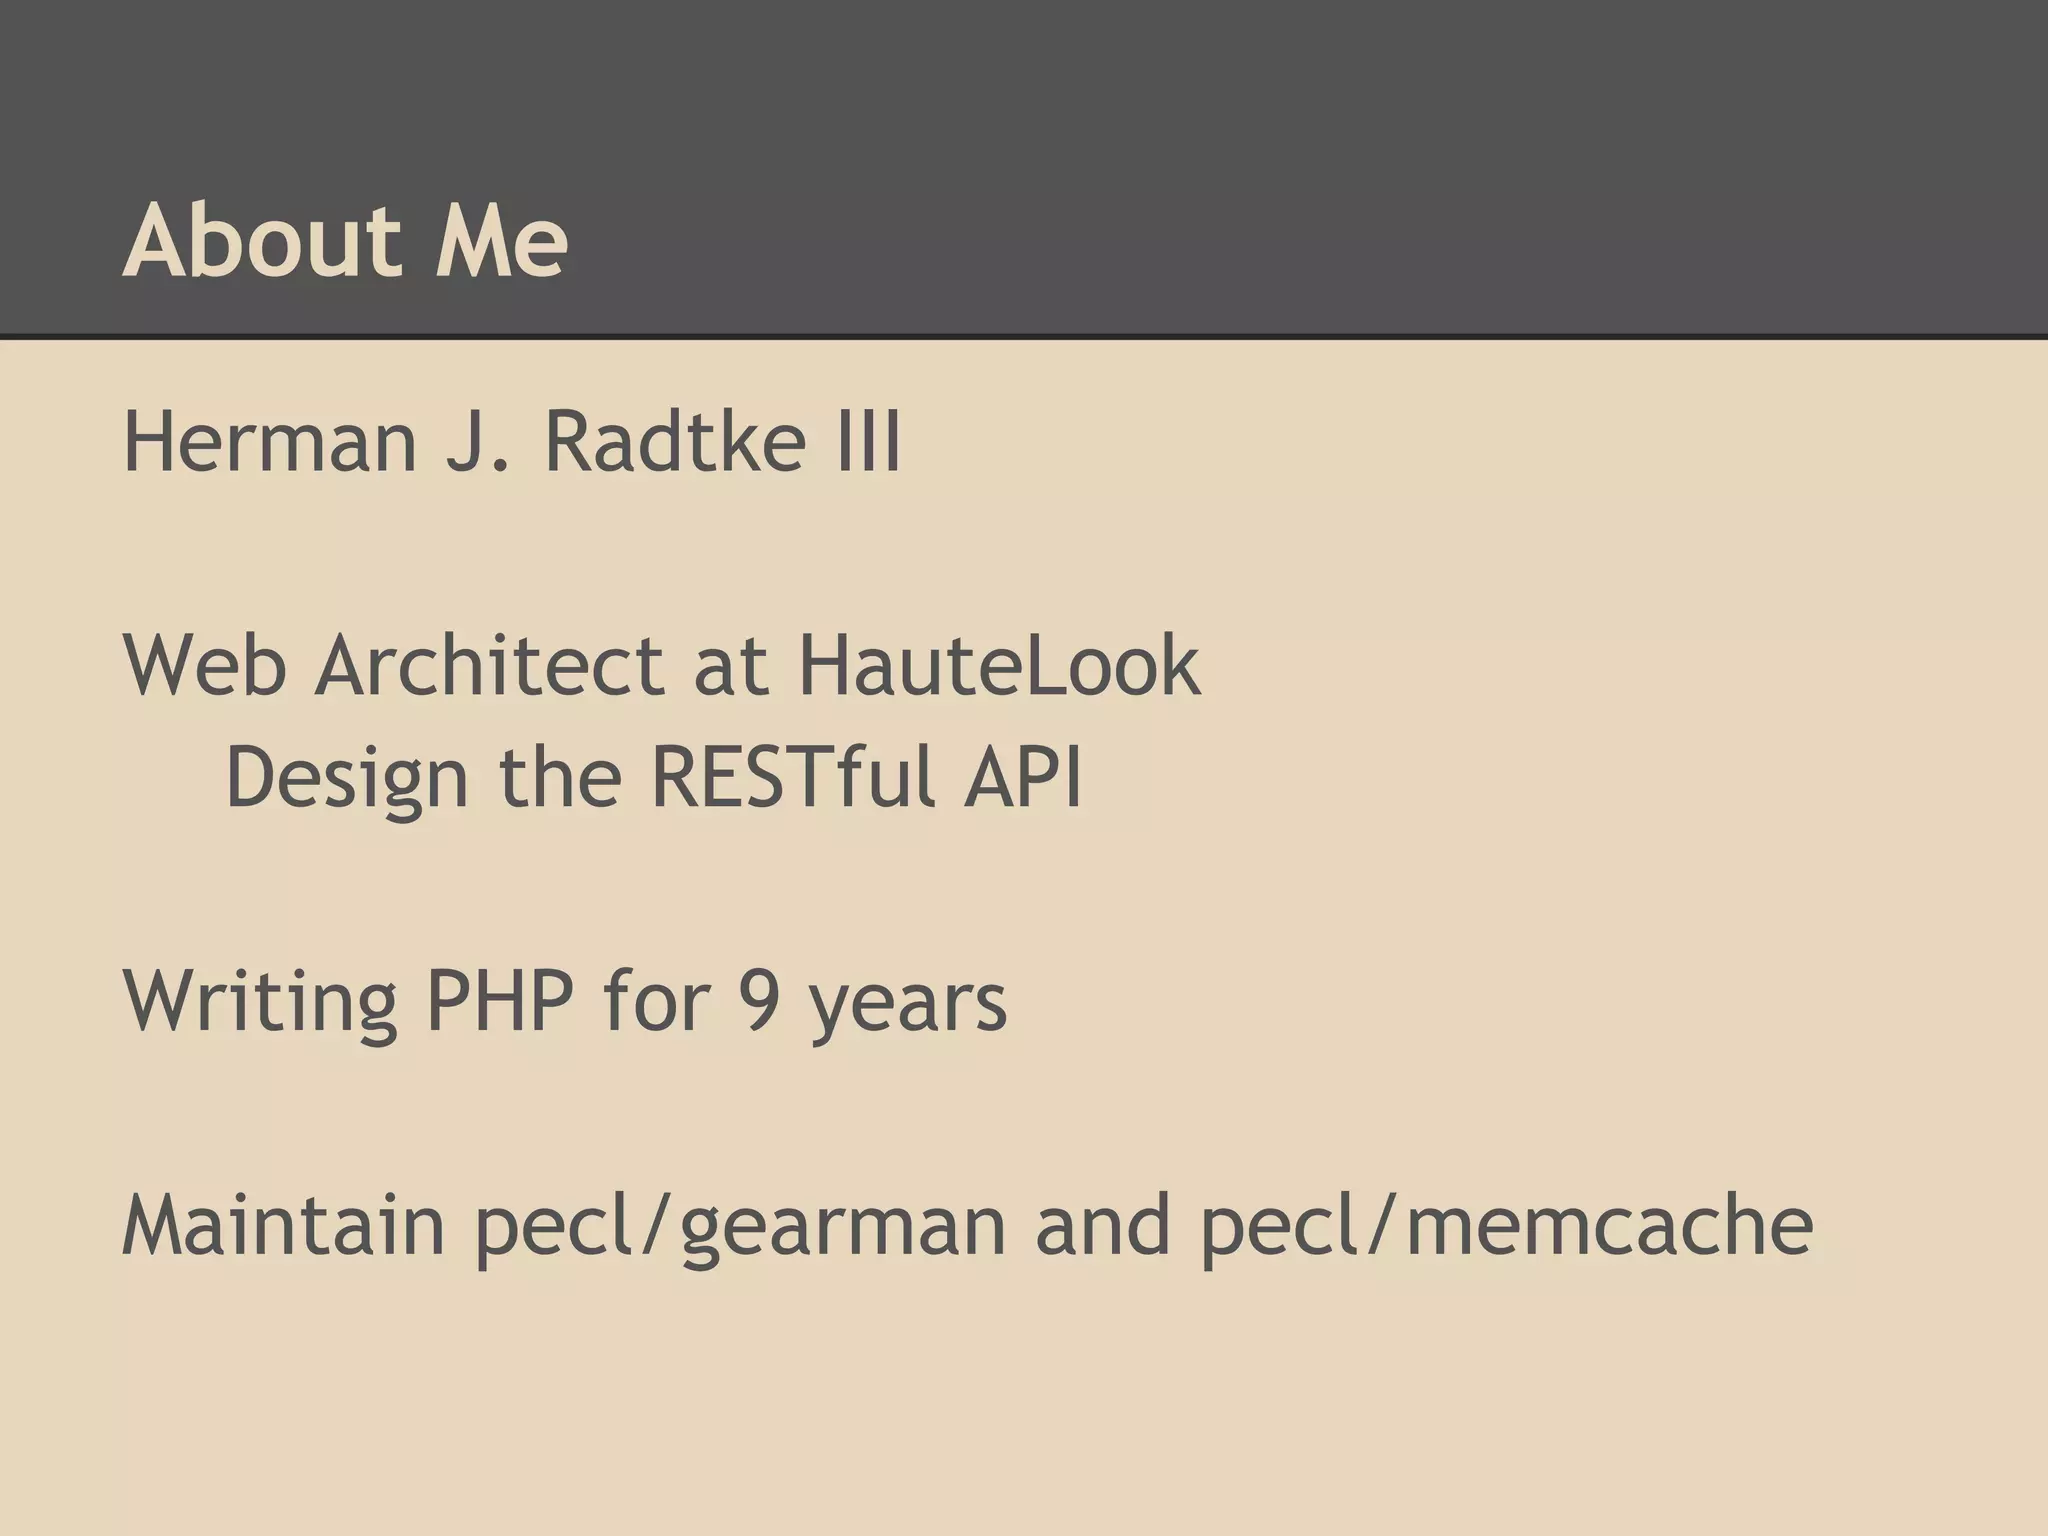Select the word 'RESTful'
This screenshot has height=1536, width=2048.
click(x=793, y=777)
